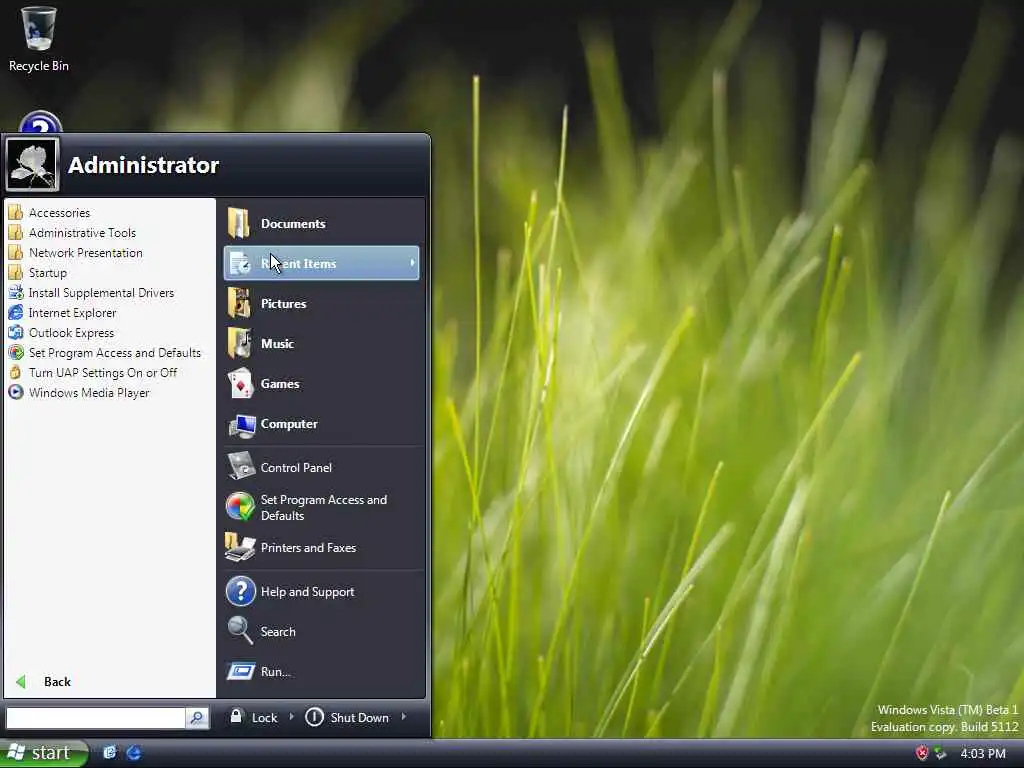Viewport: 1024px width, 768px height.
Task: Open the partially hidden help desktop icon
Action: [40, 121]
